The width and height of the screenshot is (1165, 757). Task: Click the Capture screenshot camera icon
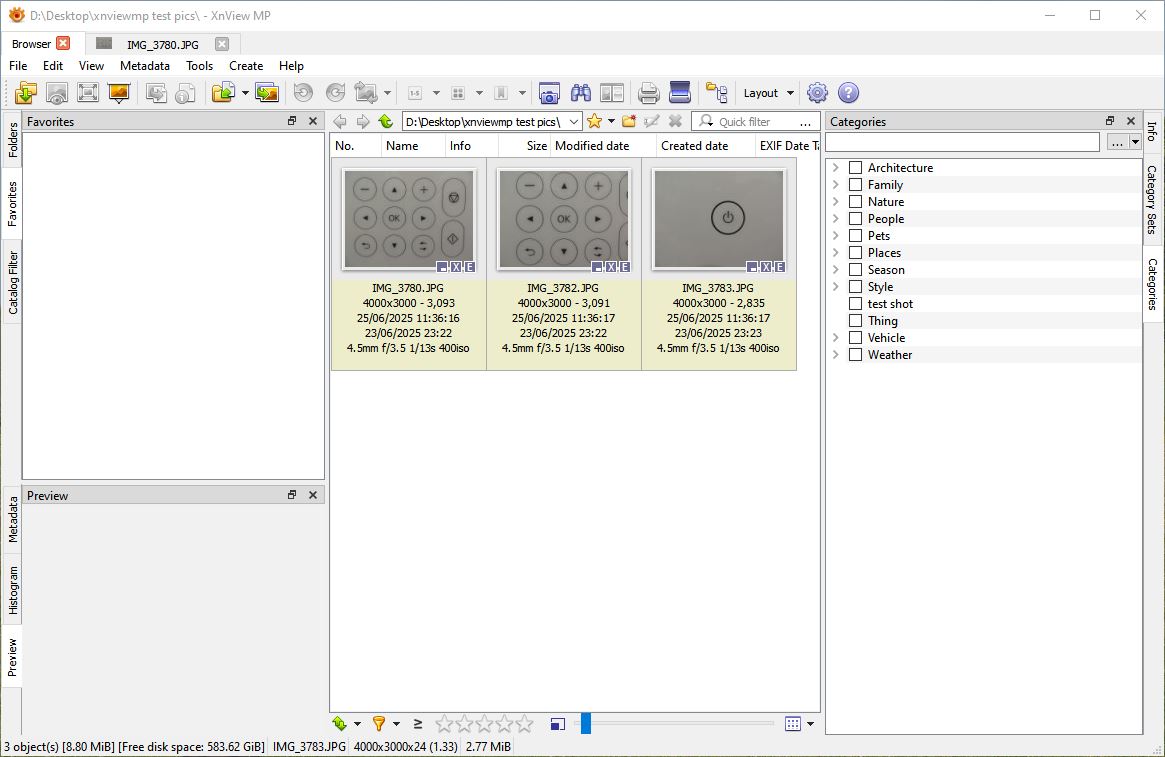pyautogui.click(x=549, y=93)
